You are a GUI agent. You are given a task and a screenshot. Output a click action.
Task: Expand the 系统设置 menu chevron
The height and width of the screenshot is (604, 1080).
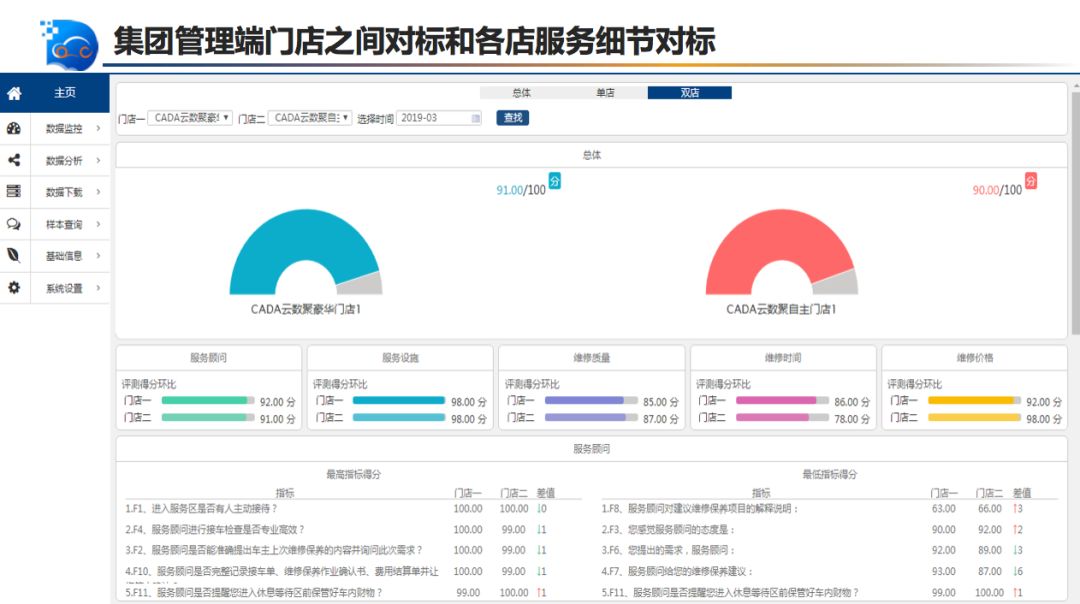98,288
